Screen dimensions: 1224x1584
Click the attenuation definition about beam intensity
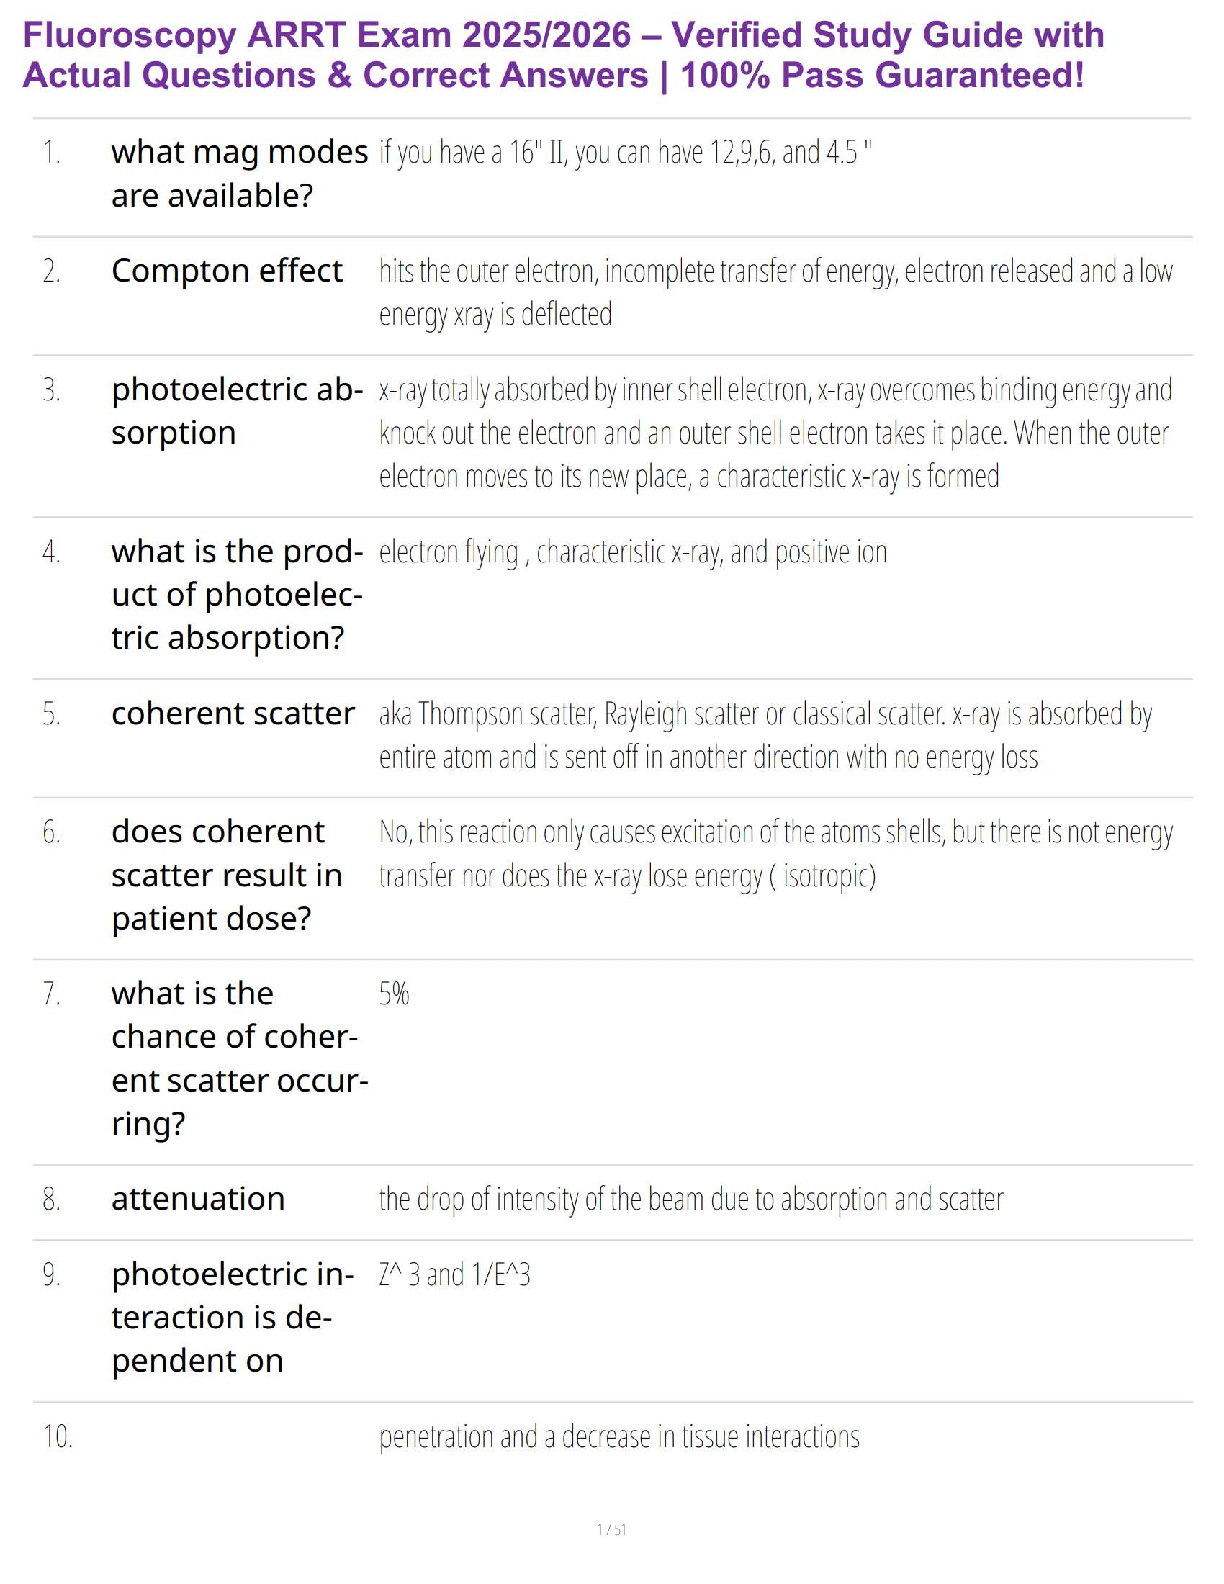(x=690, y=1199)
